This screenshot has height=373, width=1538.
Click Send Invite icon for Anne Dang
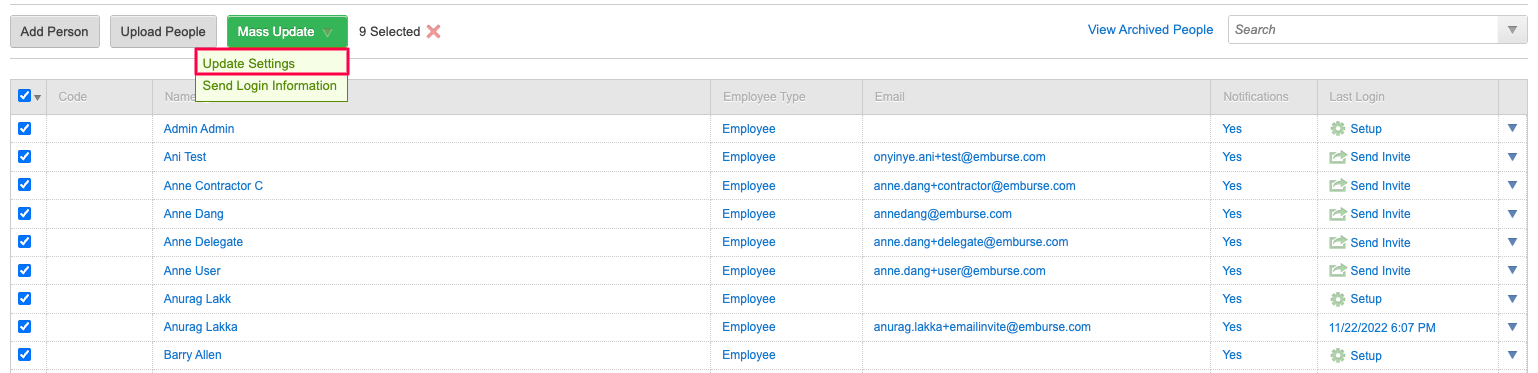click(1338, 214)
